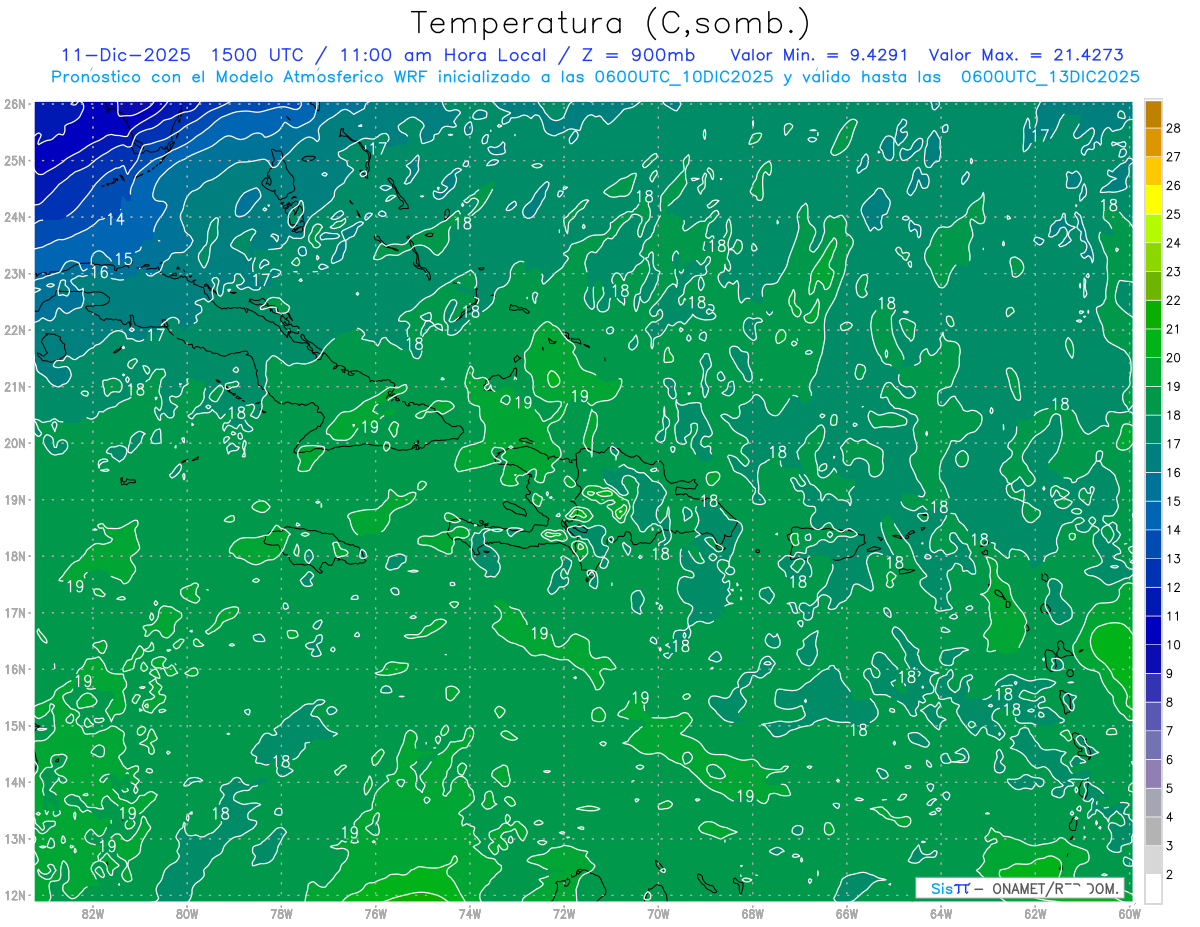Click the "80W" longitude axis label
The width and height of the screenshot is (1200, 927).
tap(187, 913)
